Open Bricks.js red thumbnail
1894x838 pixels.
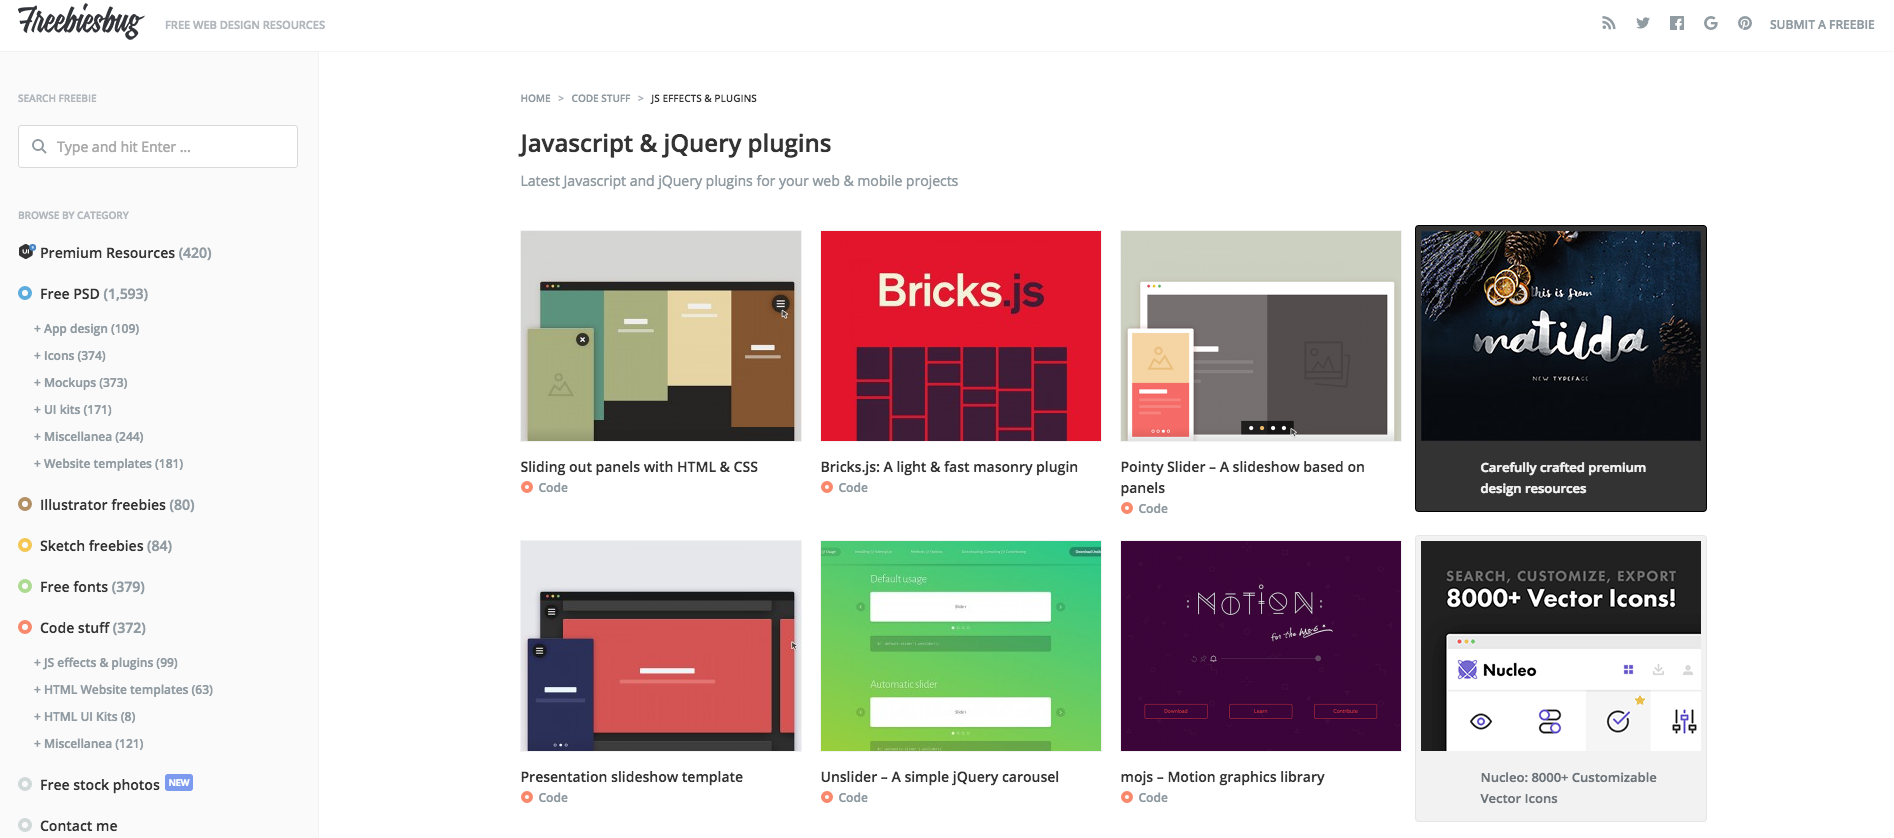[x=961, y=336]
